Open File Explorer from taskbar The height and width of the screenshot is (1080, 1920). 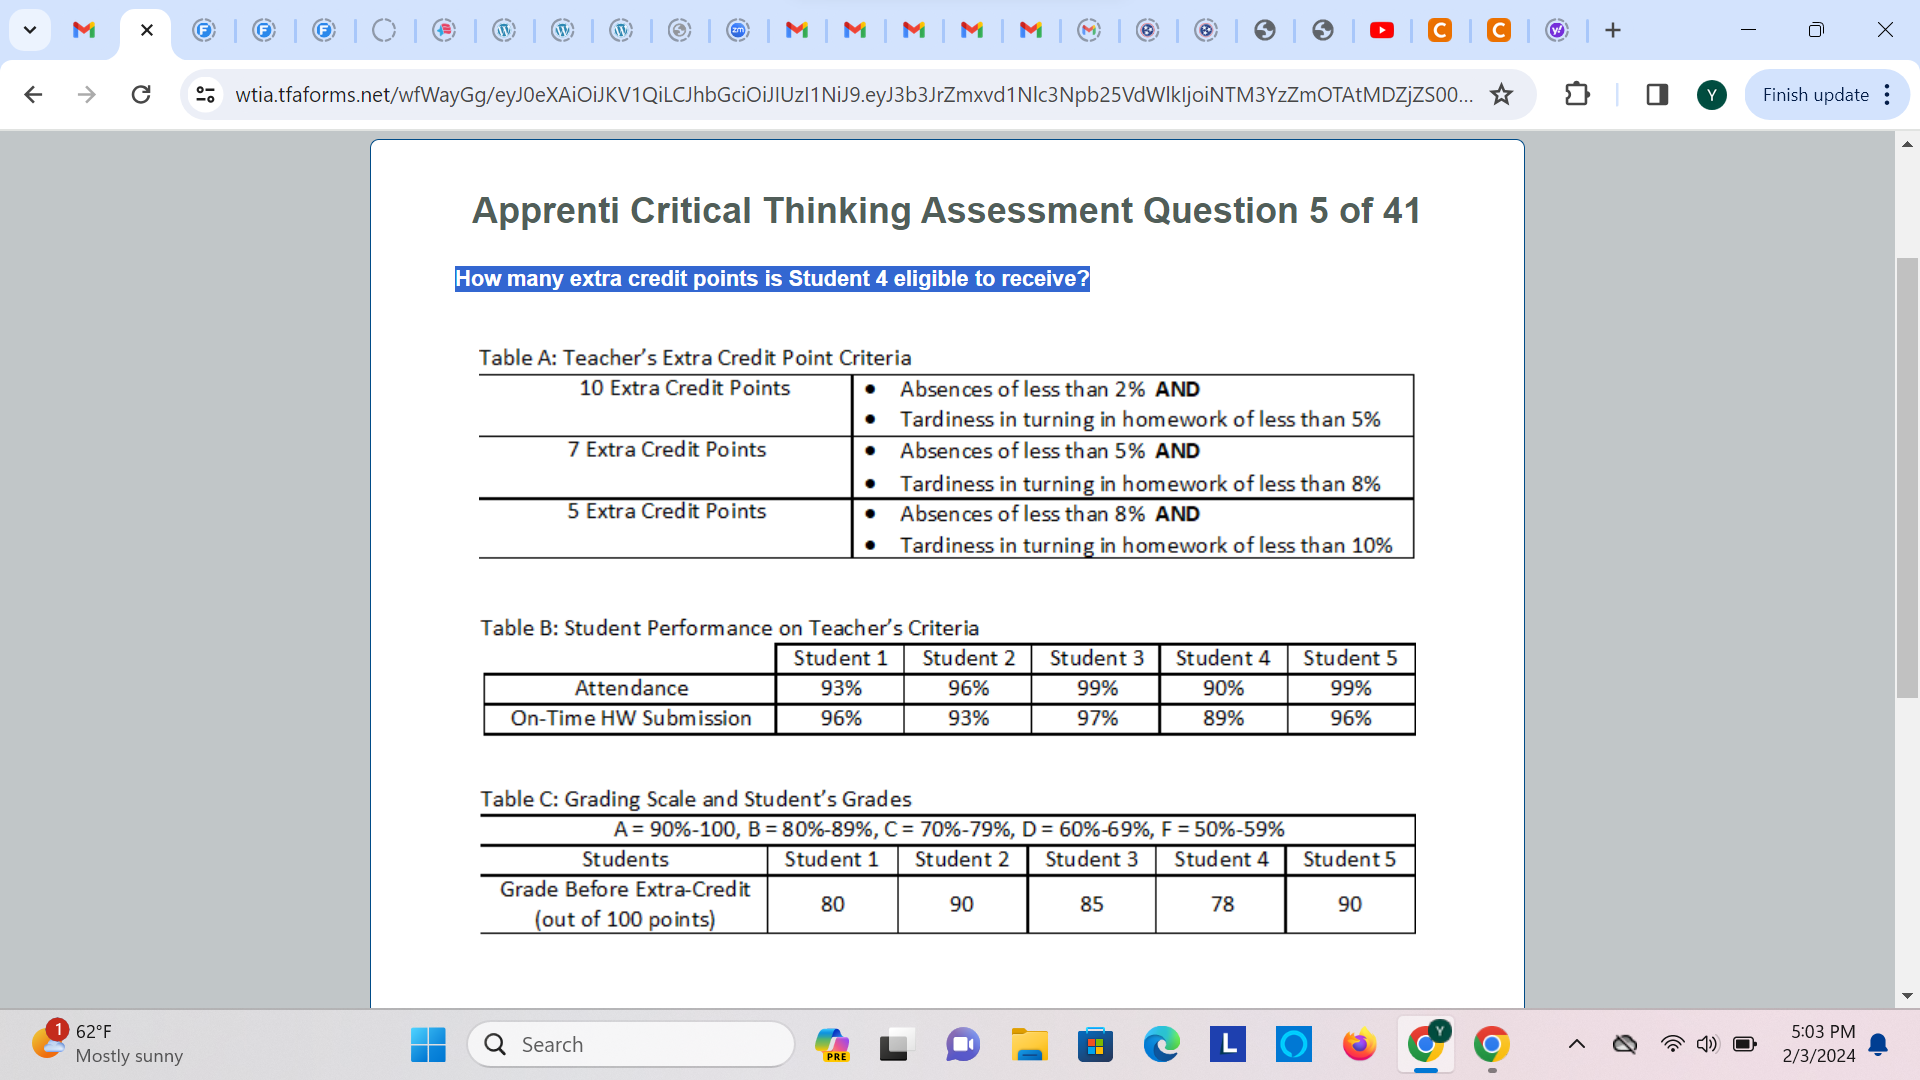coord(1029,1045)
